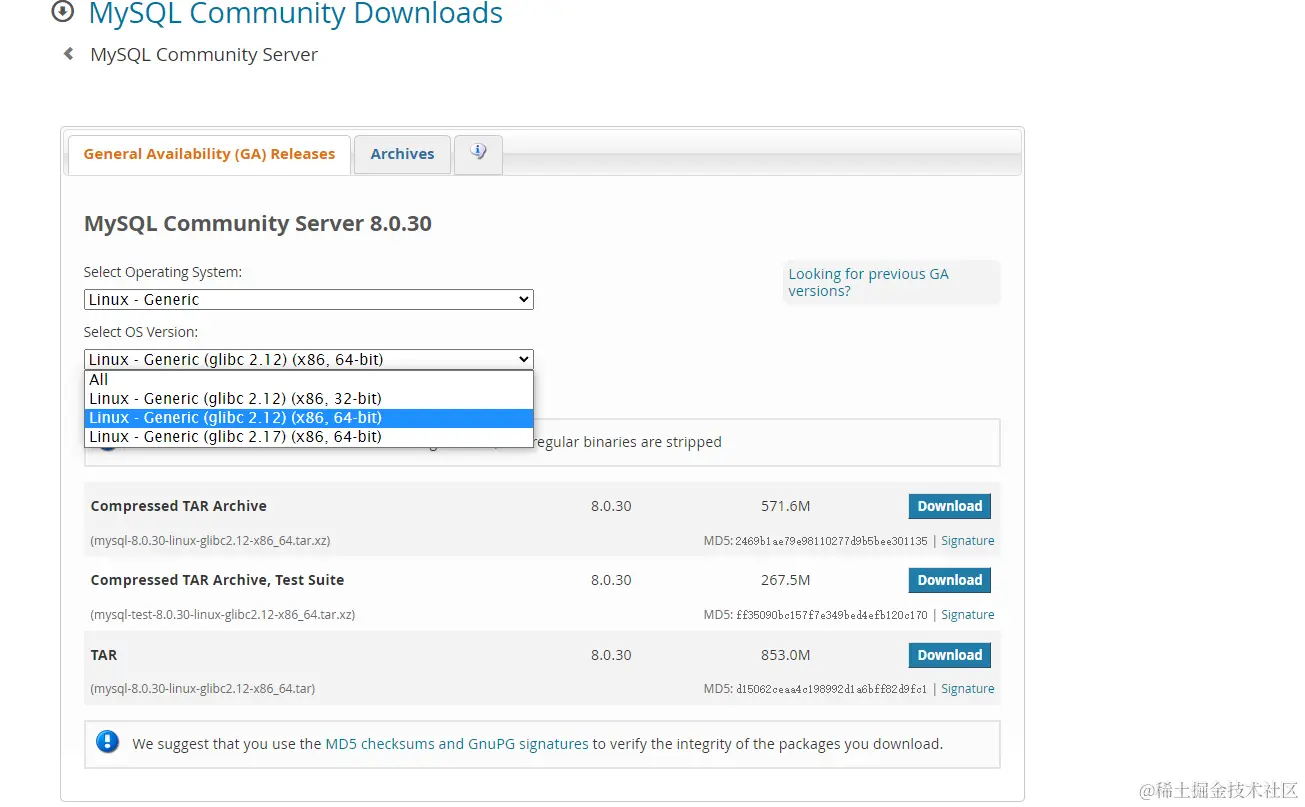The height and width of the screenshot is (807, 1305).
Task: Click the 571.6M size value
Action: click(785, 506)
